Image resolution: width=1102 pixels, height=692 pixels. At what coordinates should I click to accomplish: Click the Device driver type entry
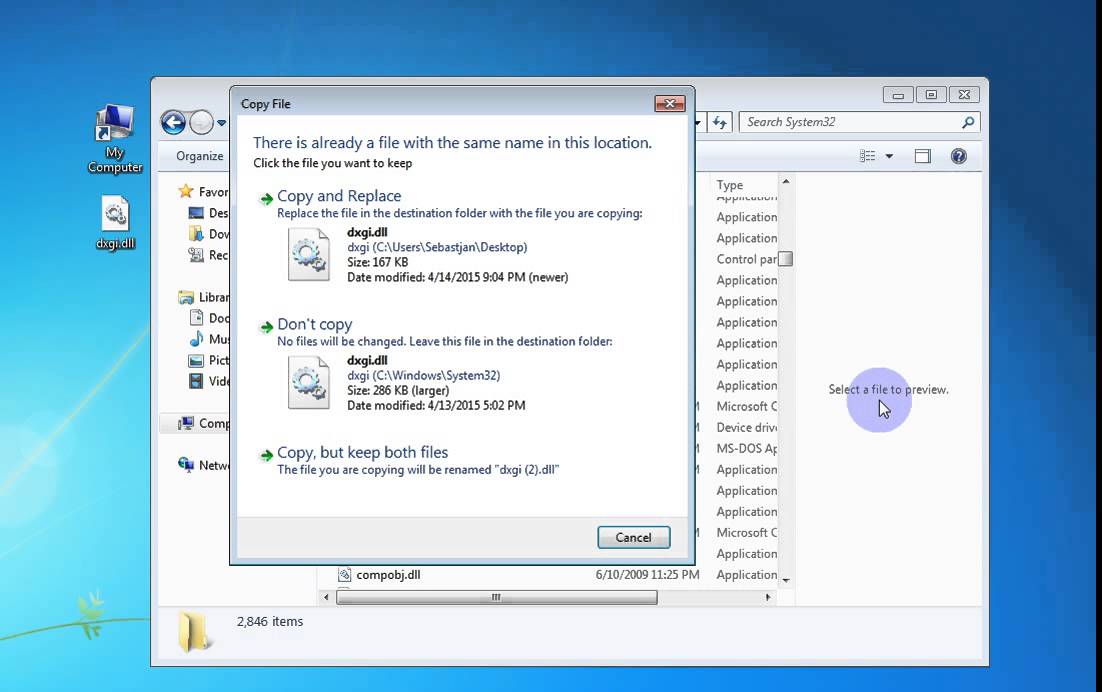pyautogui.click(x=746, y=428)
